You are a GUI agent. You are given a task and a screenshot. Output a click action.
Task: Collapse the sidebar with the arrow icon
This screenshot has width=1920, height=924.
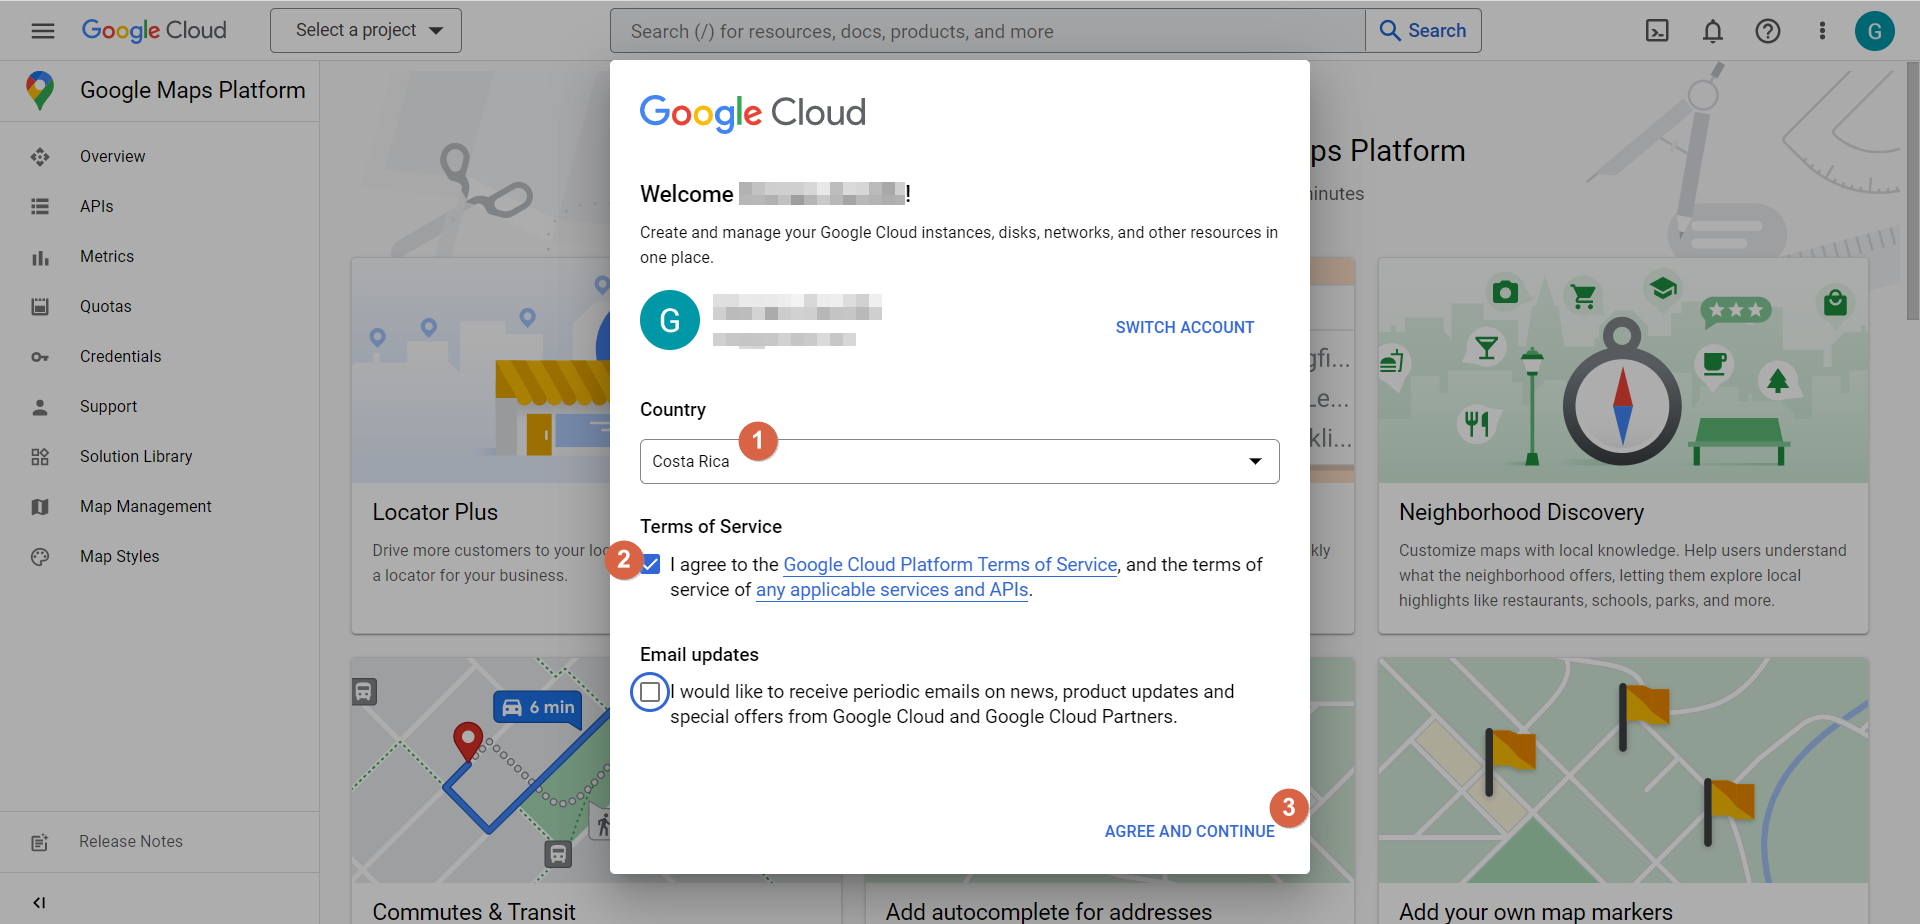tap(39, 902)
